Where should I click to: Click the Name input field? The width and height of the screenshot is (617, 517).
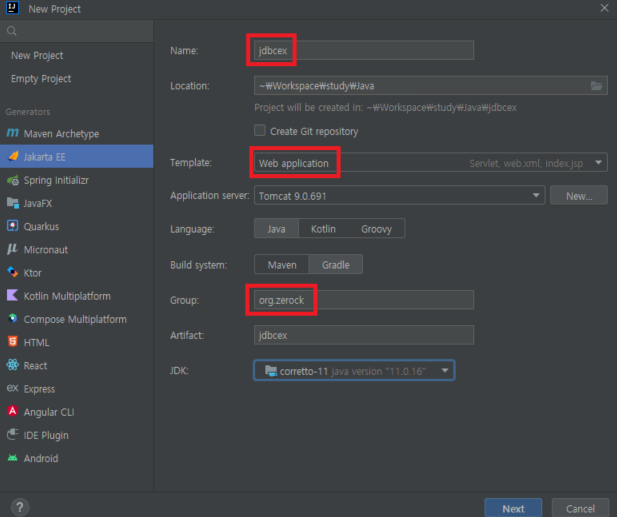(364, 50)
